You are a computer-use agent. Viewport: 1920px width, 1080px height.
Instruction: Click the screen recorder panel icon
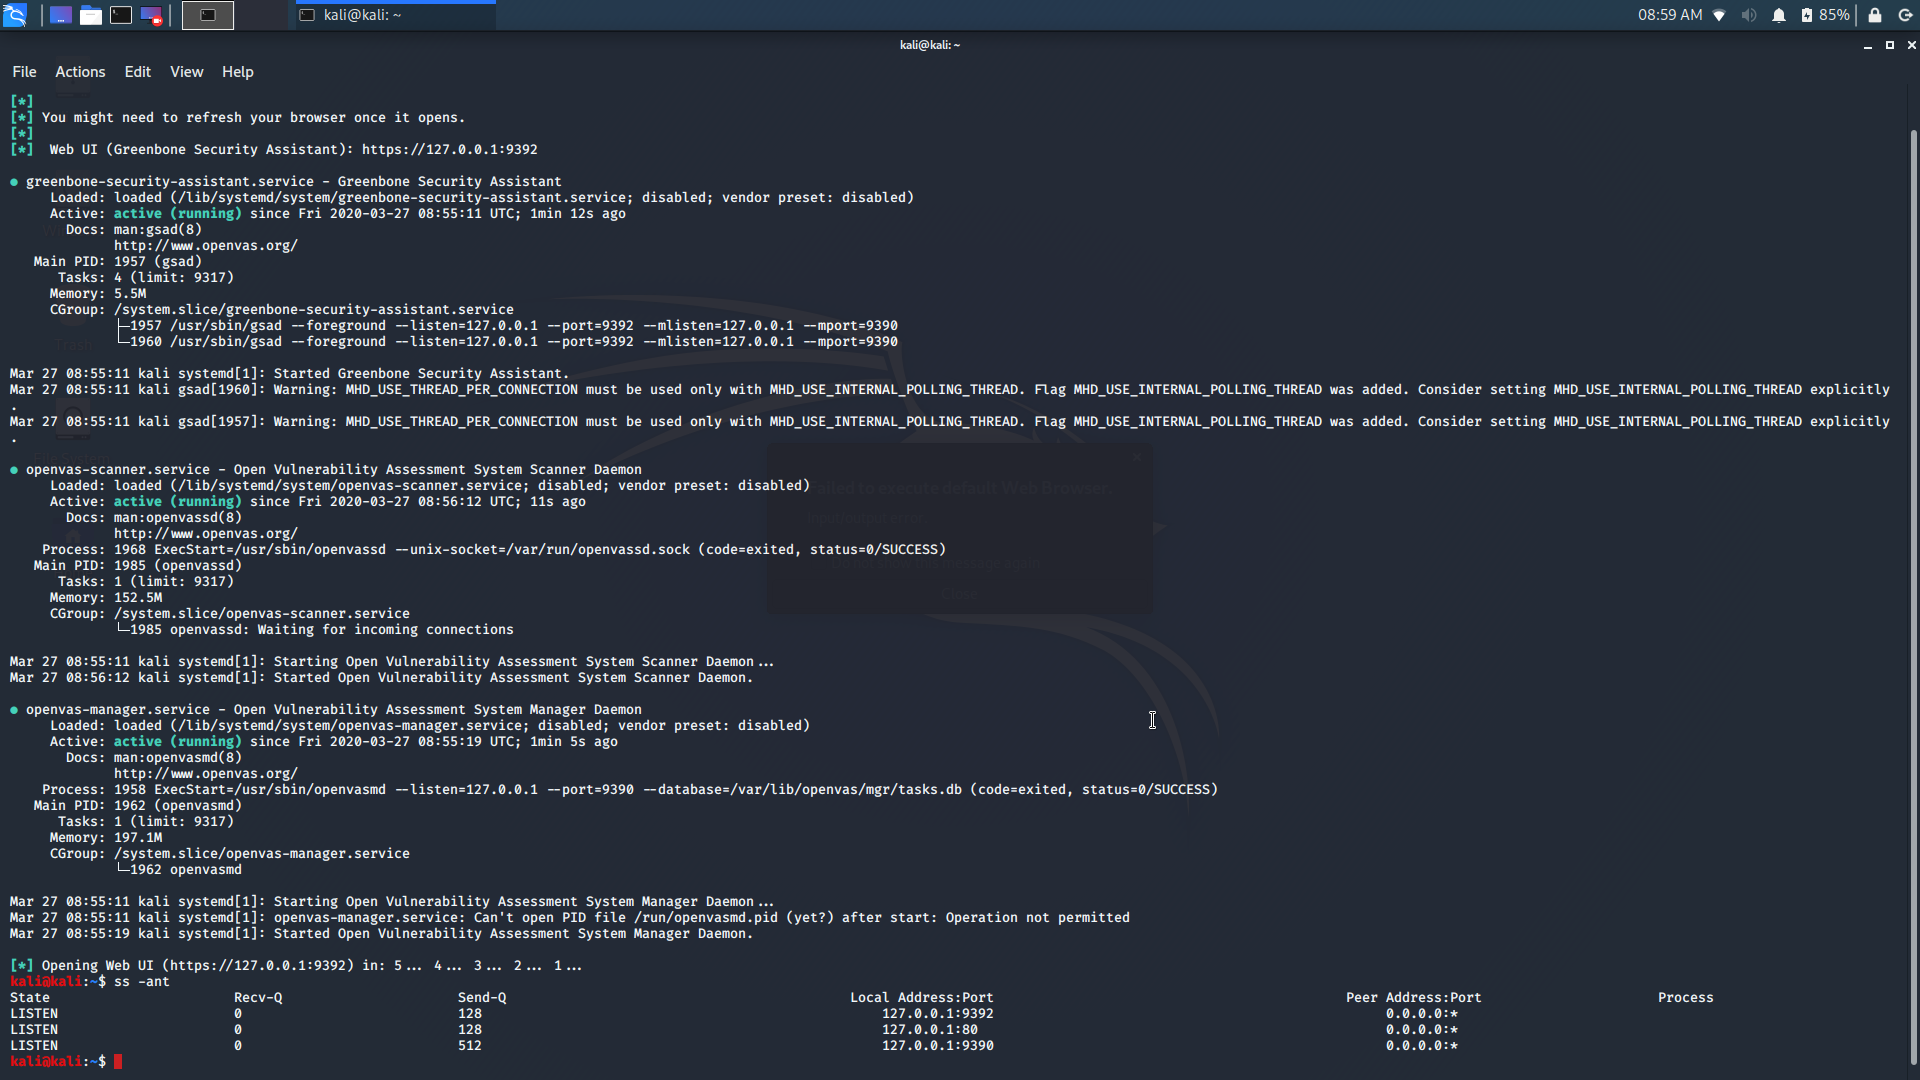[x=151, y=15]
